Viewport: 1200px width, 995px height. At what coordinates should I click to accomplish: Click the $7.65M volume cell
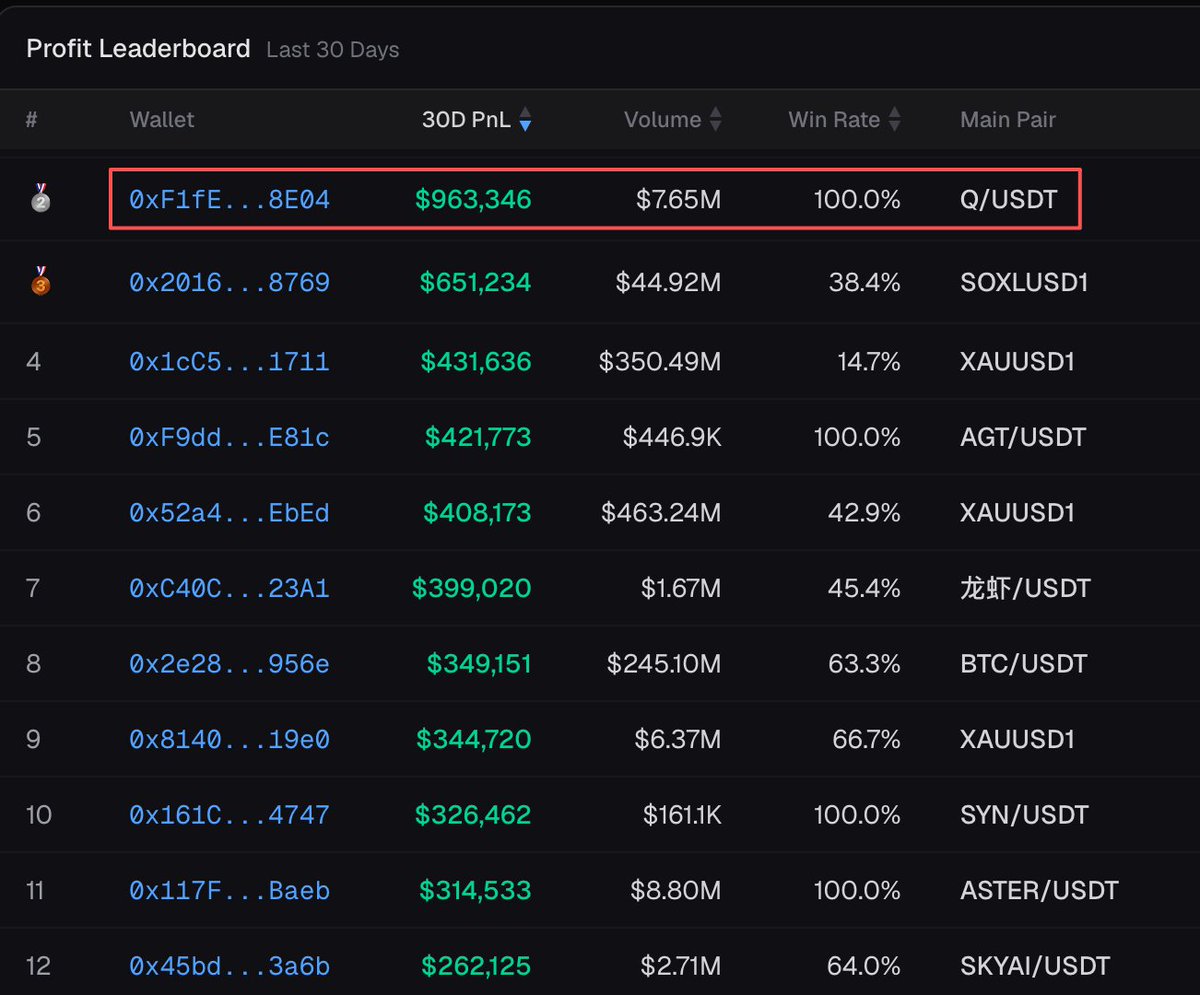[x=679, y=200]
